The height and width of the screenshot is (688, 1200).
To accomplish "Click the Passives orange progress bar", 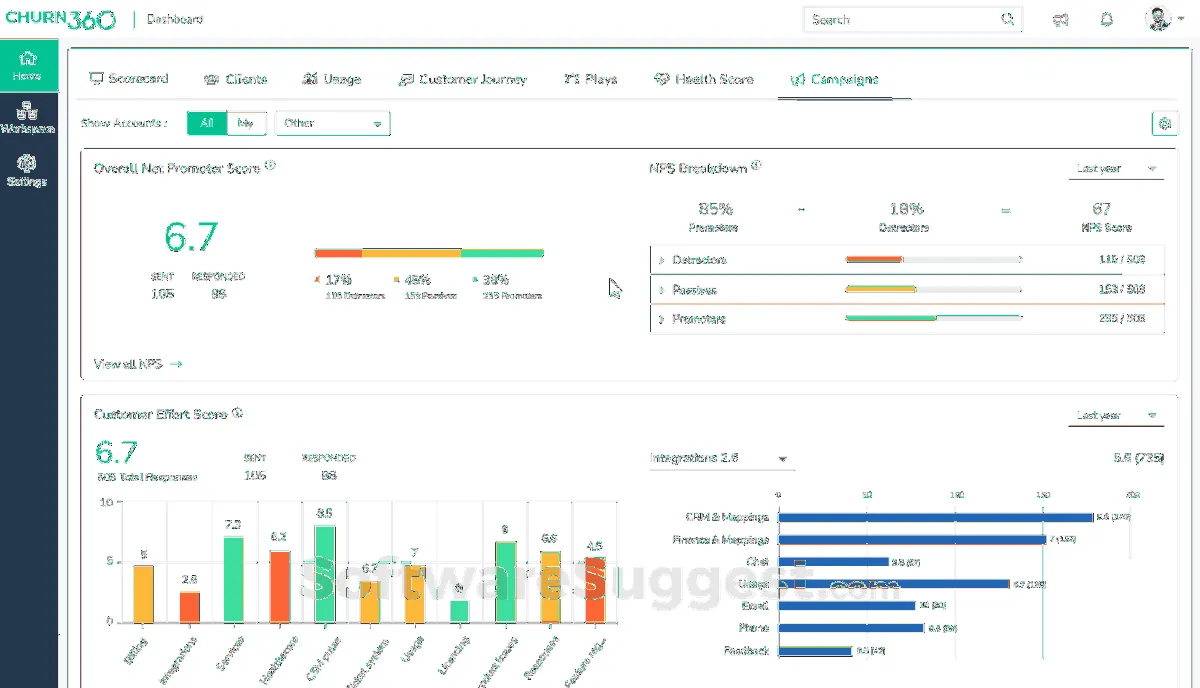I will [x=881, y=289].
